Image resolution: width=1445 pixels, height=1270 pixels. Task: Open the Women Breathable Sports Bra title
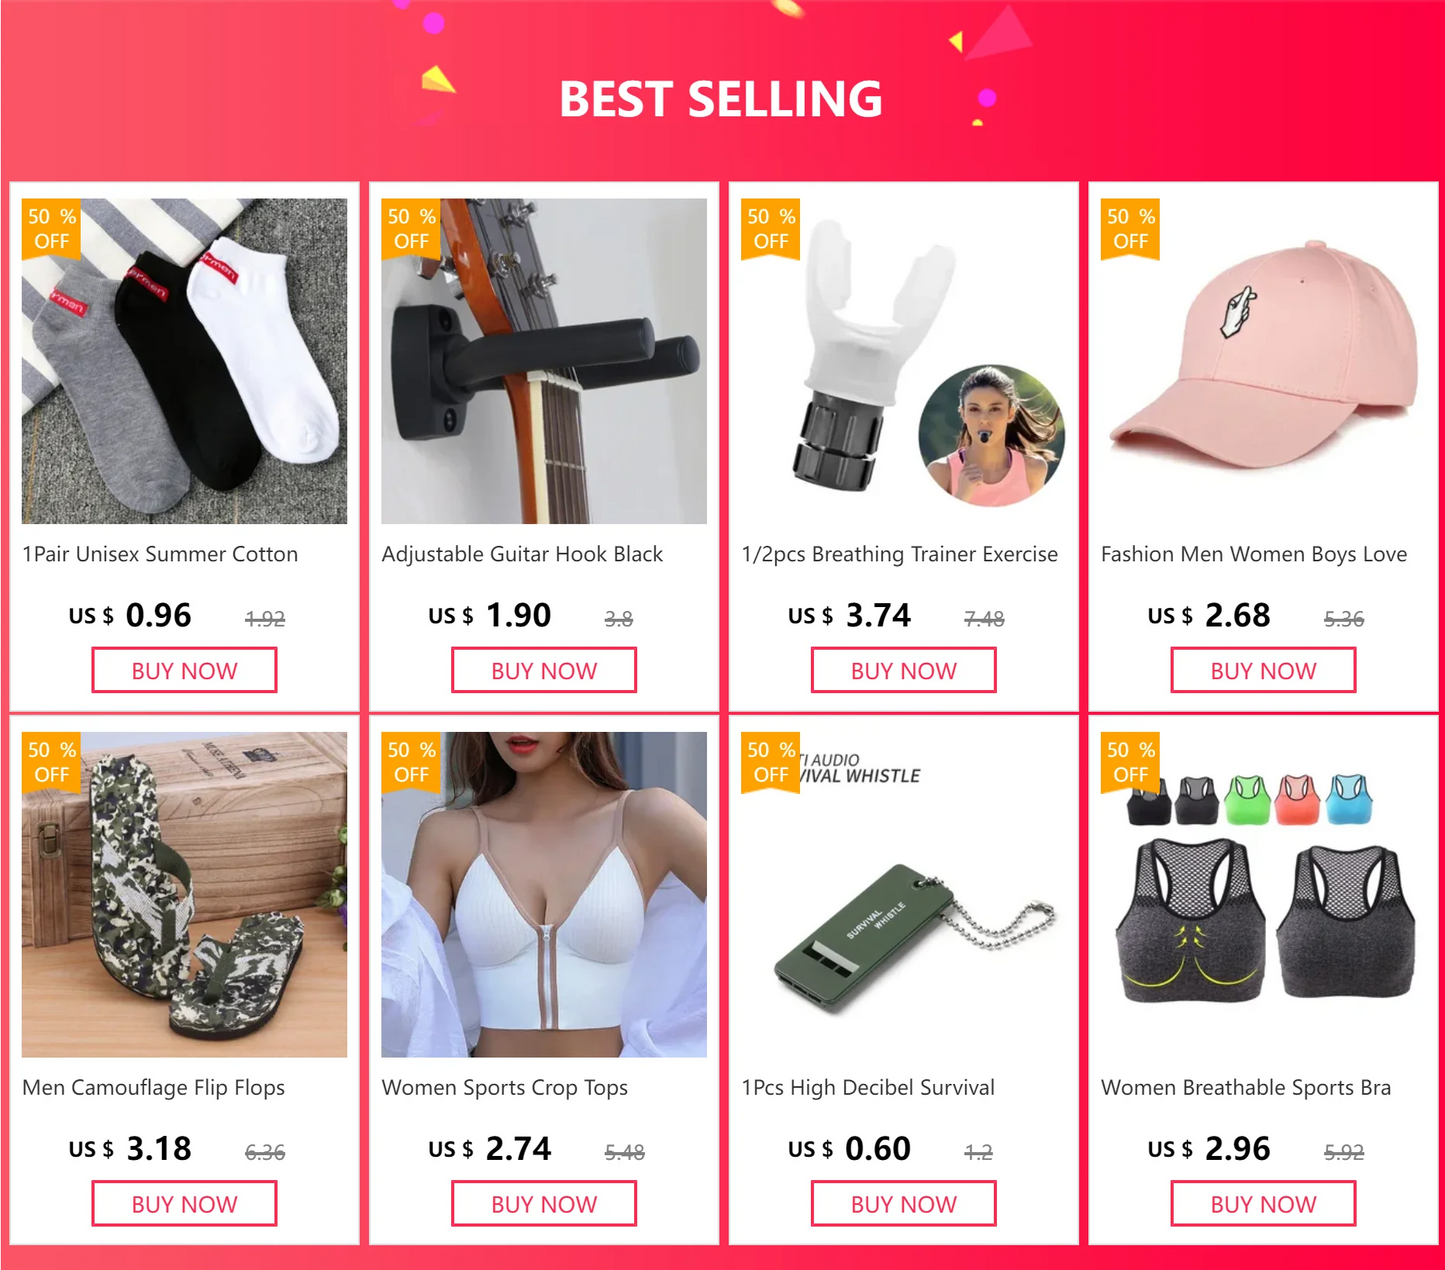(x=1246, y=1088)
